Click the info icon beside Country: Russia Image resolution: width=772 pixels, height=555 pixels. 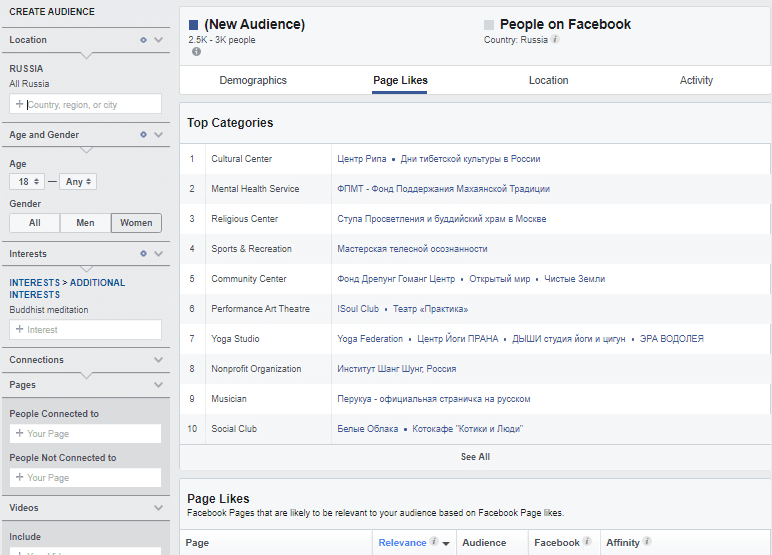555,39
